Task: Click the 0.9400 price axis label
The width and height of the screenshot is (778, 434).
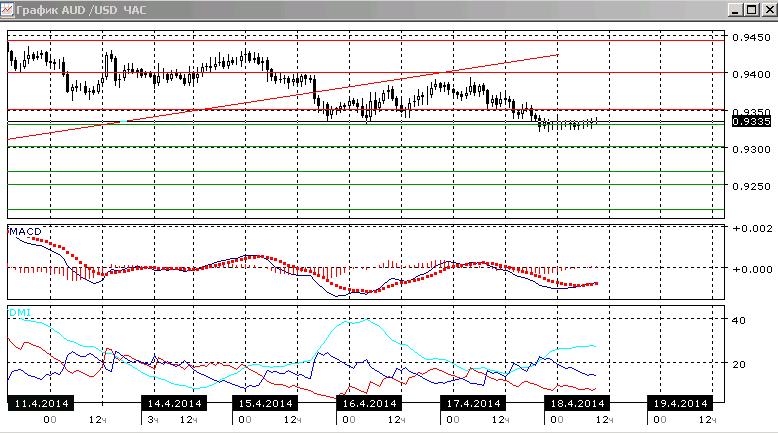Action: (x=751, y=74)
